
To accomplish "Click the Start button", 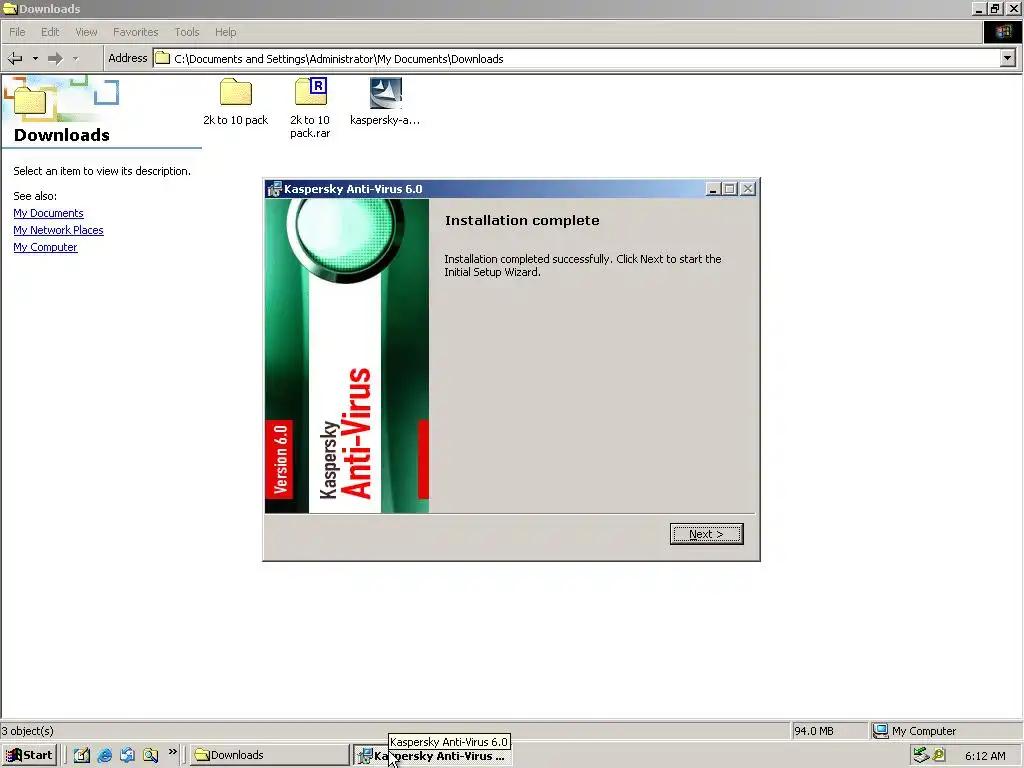I will coord(29,755).
